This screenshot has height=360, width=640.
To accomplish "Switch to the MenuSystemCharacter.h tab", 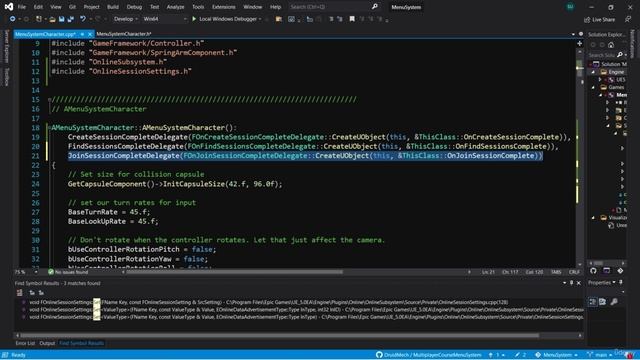I will pyautogui.click(x=124, y=34).
